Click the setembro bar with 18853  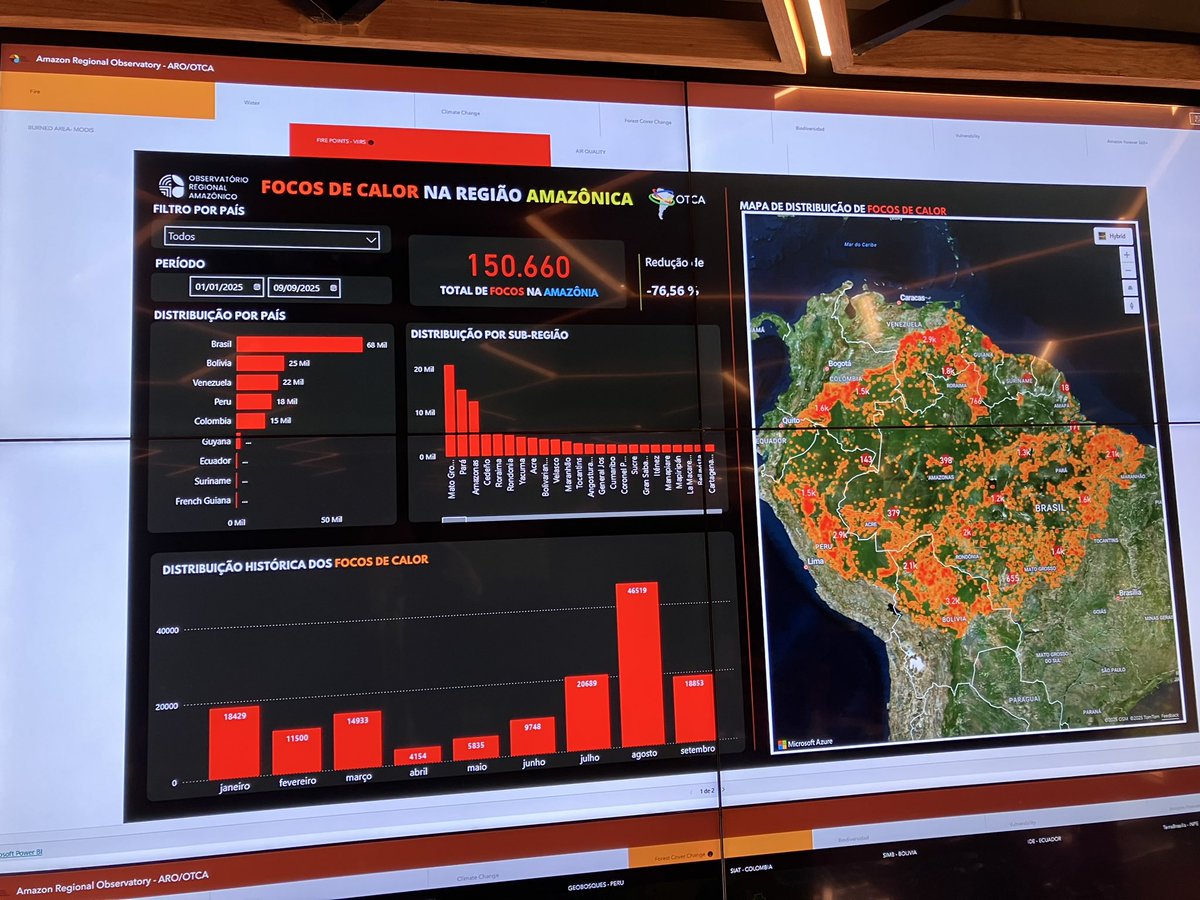click(x=694, y=708)
